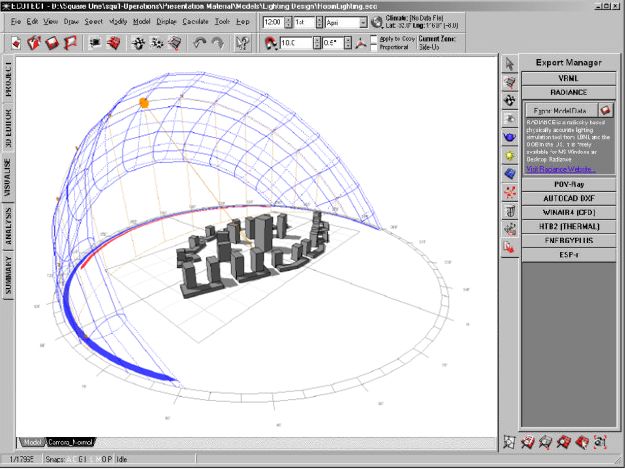The width and height of the screenshot is (625, 469).
Task: Click the second sun-shaped toolbar icon
Action: [x=157, y=43]
